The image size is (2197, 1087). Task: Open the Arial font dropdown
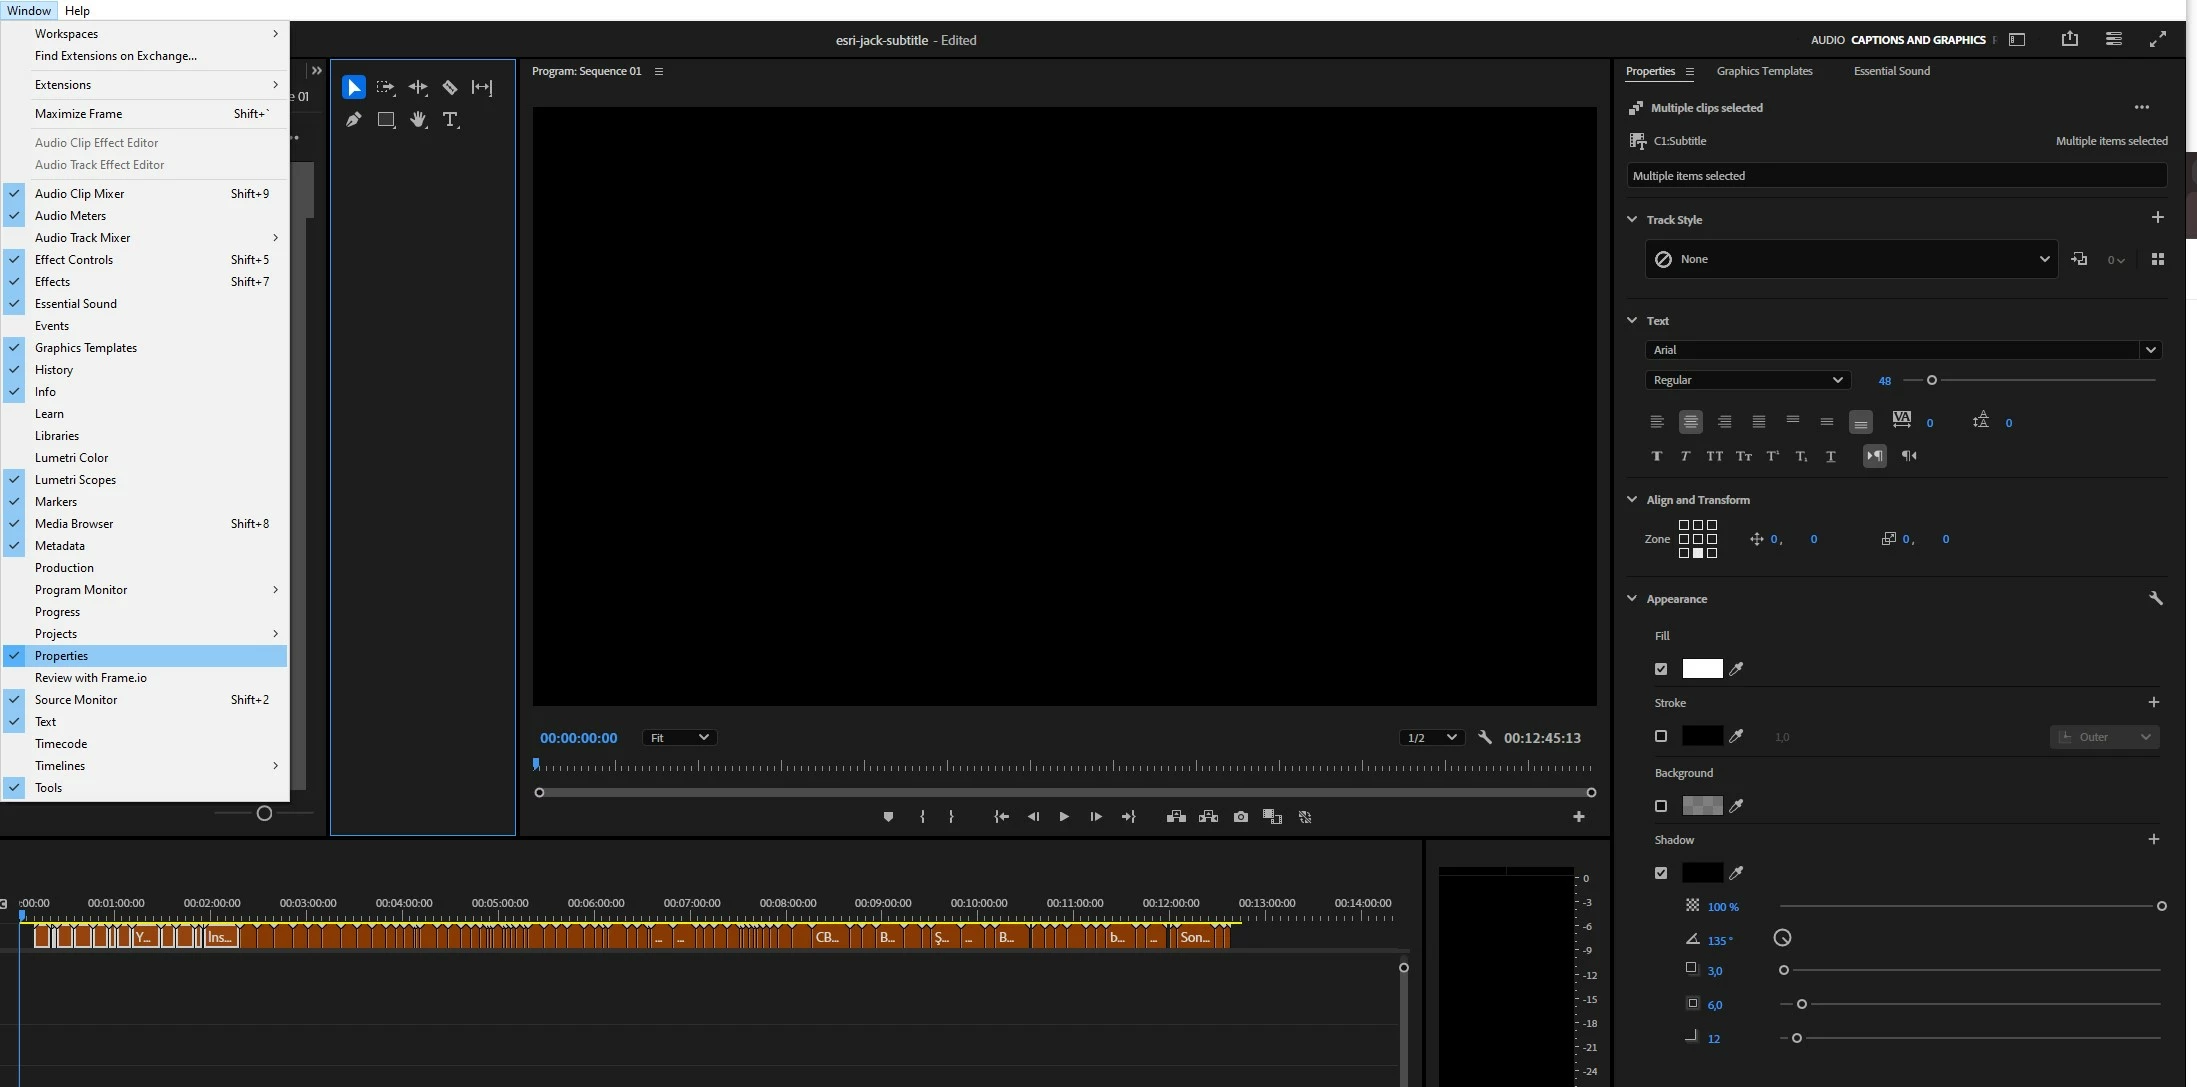click(2150, 350)
